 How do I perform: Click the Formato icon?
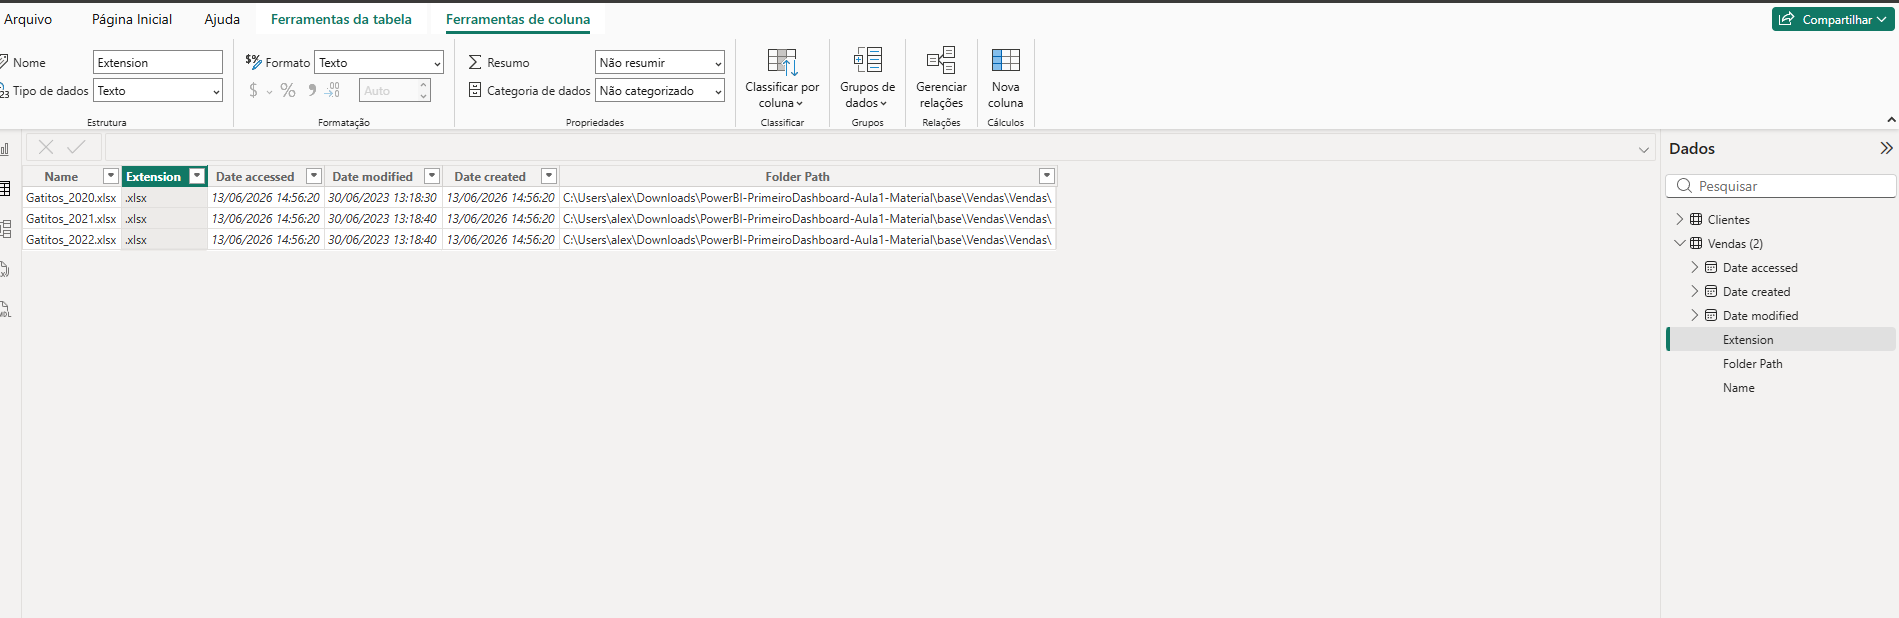253,61
